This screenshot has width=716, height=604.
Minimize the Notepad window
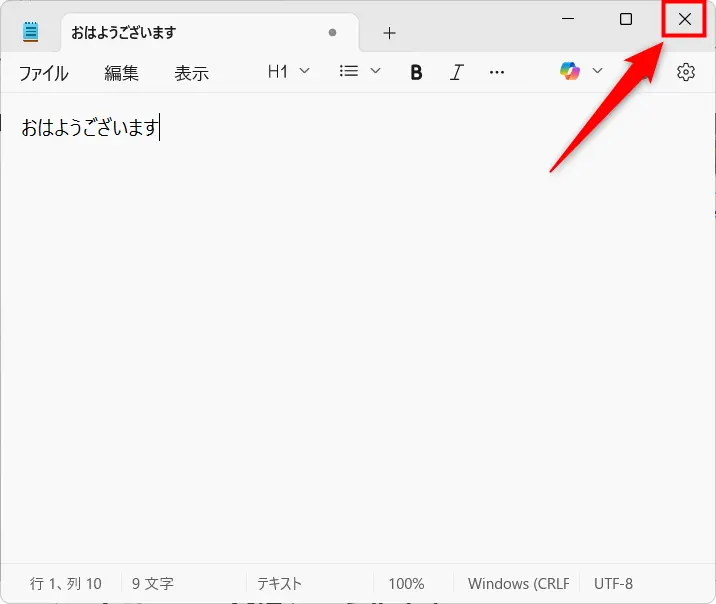(568, 19)
